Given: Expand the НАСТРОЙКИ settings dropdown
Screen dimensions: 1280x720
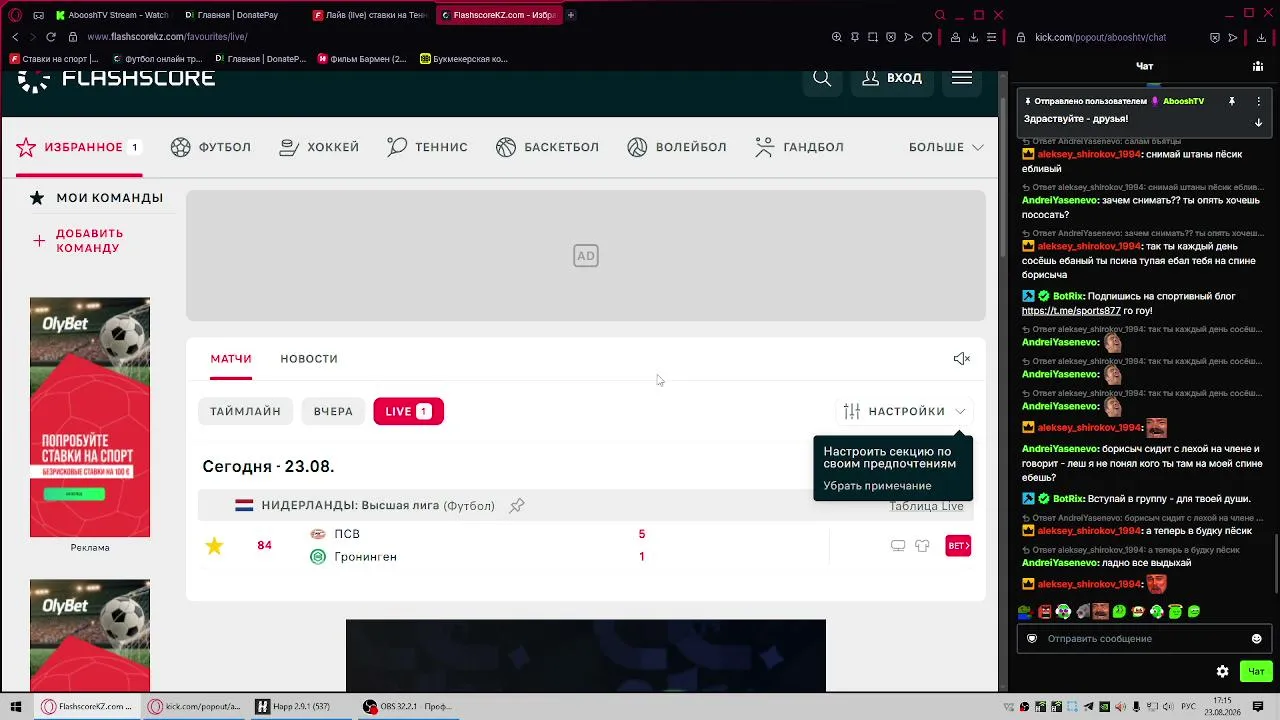Looking at the screenshot, I should click(905, 411).
